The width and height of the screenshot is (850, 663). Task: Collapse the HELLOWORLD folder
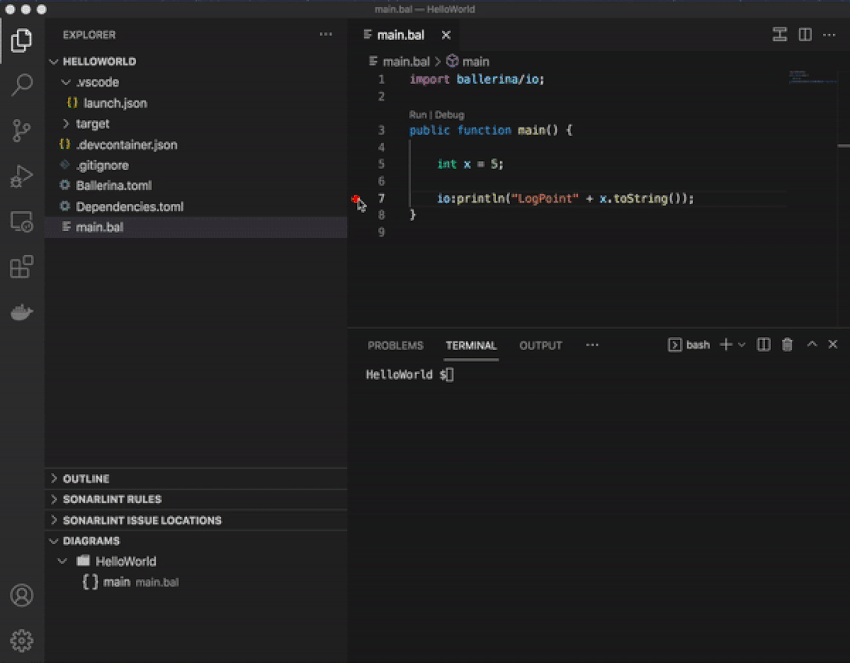pyautogui.click(x=55, y=61)
